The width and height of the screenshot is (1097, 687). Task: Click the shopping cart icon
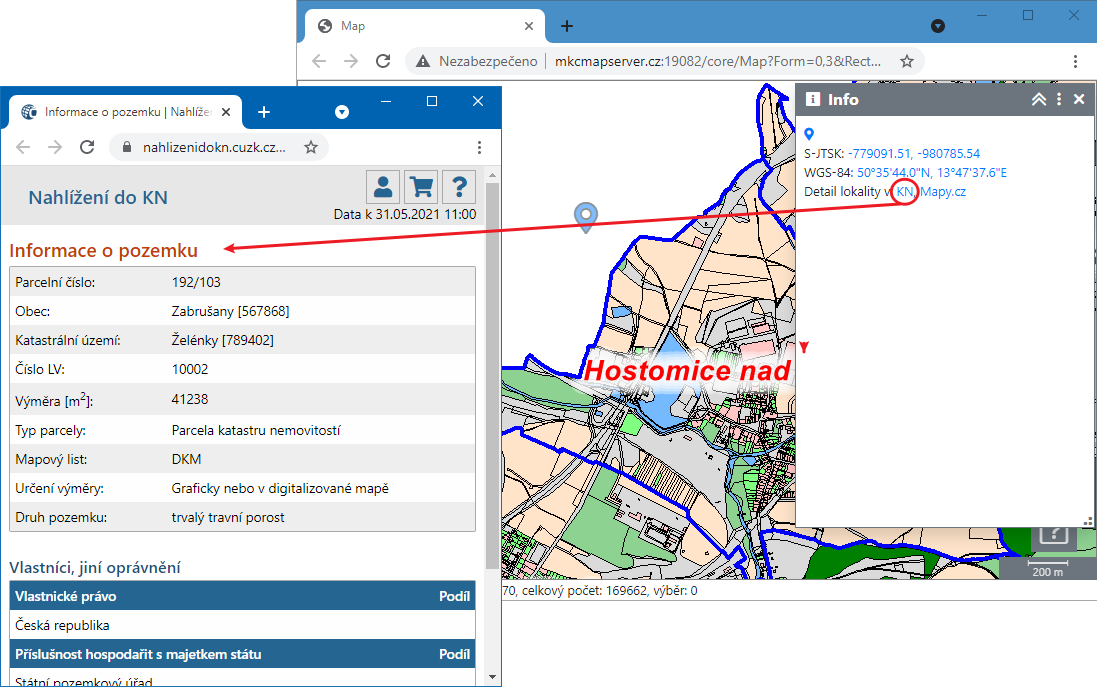click(x=421, y=187)
